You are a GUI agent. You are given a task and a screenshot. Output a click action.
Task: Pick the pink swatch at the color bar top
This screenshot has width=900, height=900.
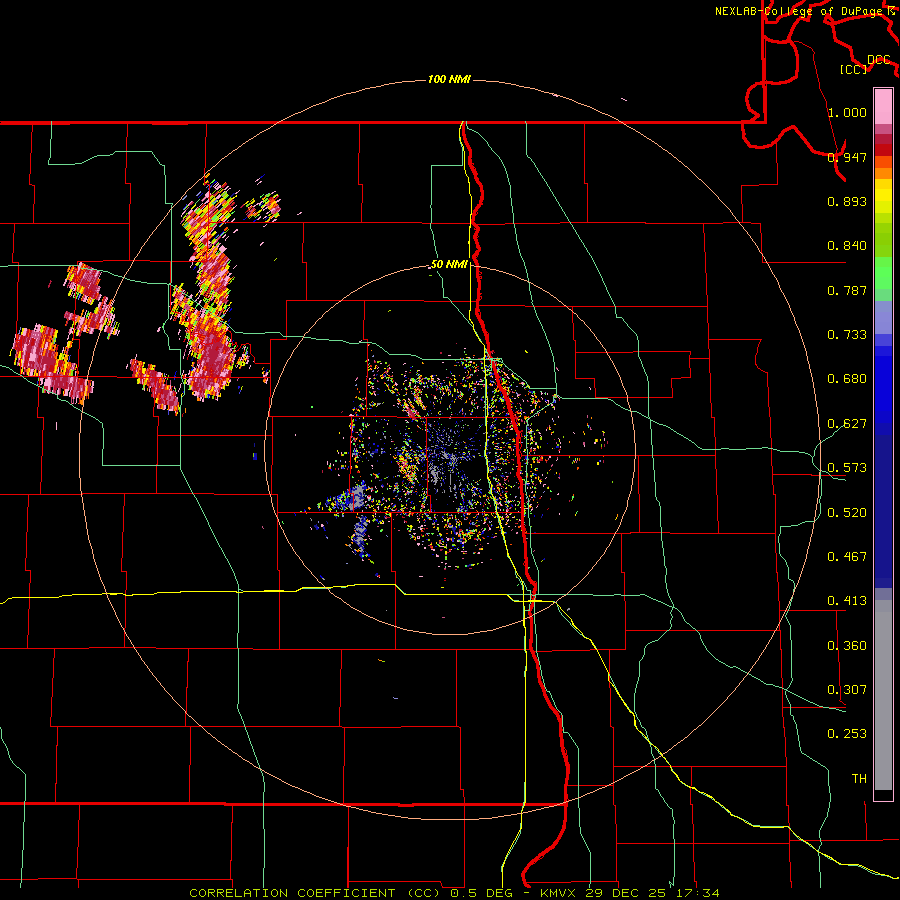883,106
